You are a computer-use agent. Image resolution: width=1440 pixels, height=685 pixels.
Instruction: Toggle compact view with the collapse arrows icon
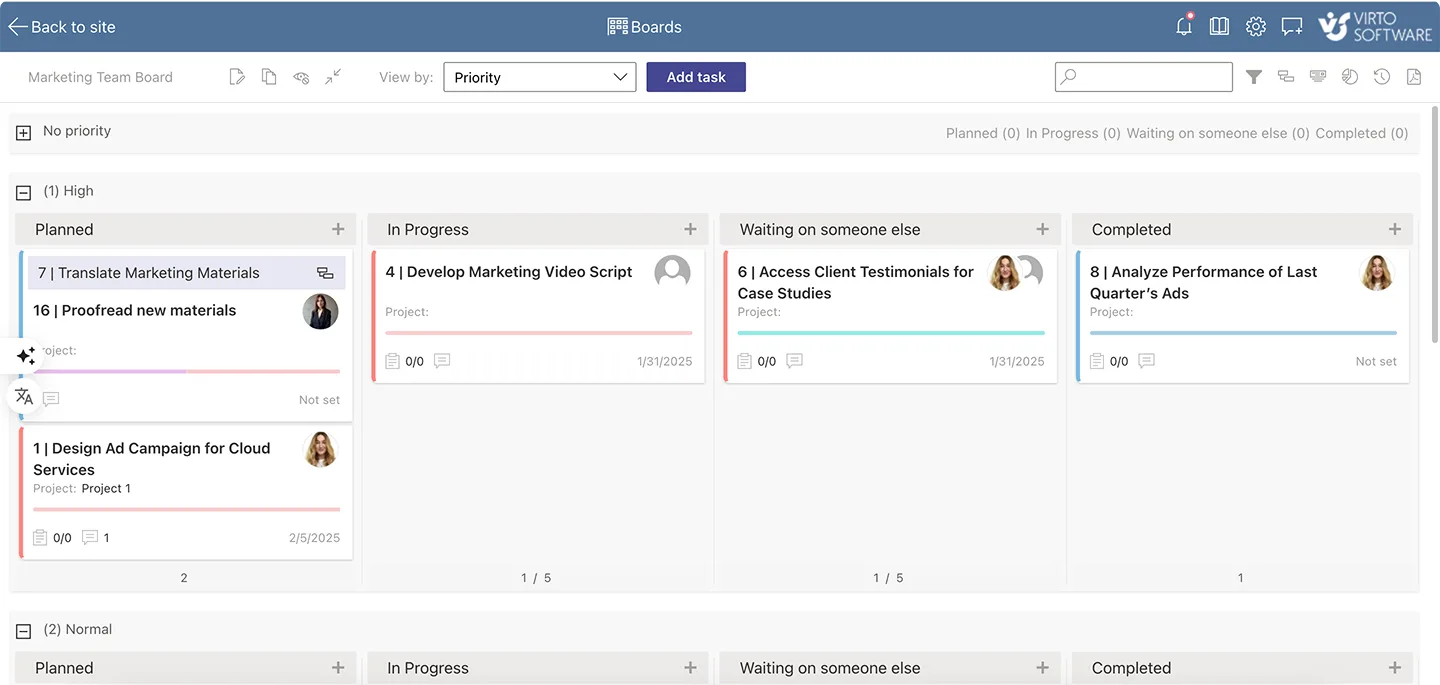333,76
